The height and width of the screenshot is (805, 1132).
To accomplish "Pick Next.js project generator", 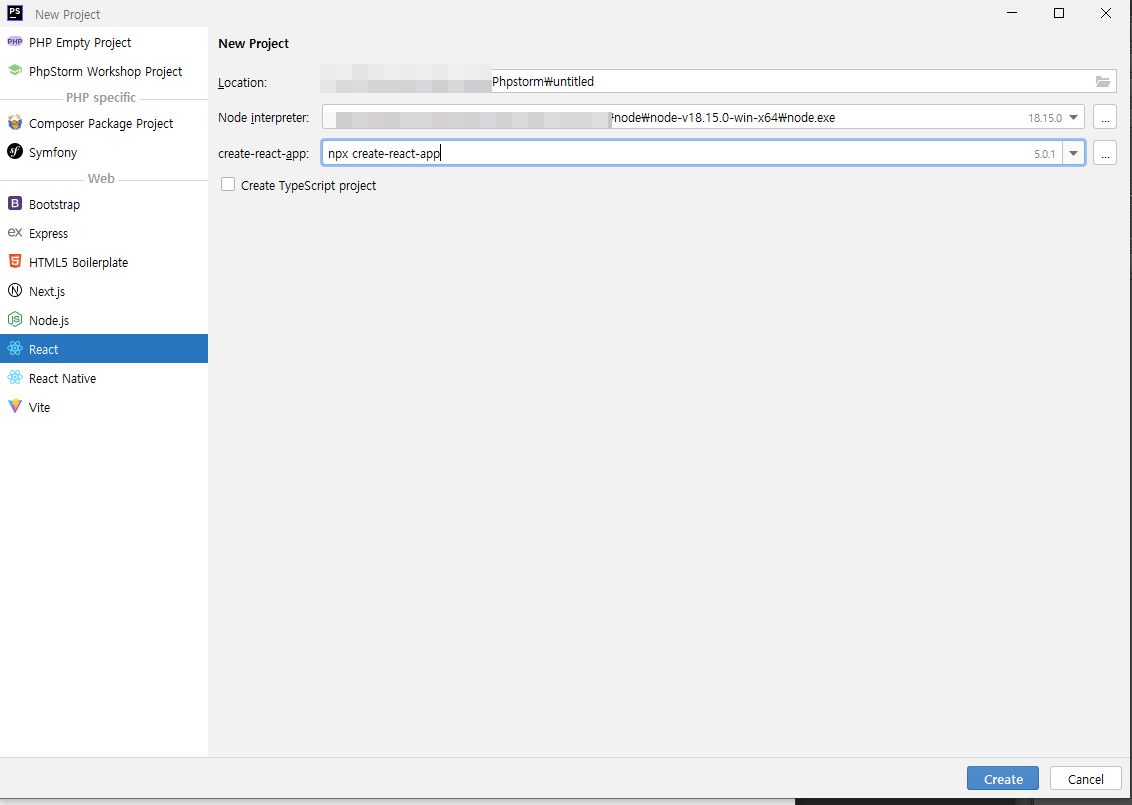I will [104, 291].
